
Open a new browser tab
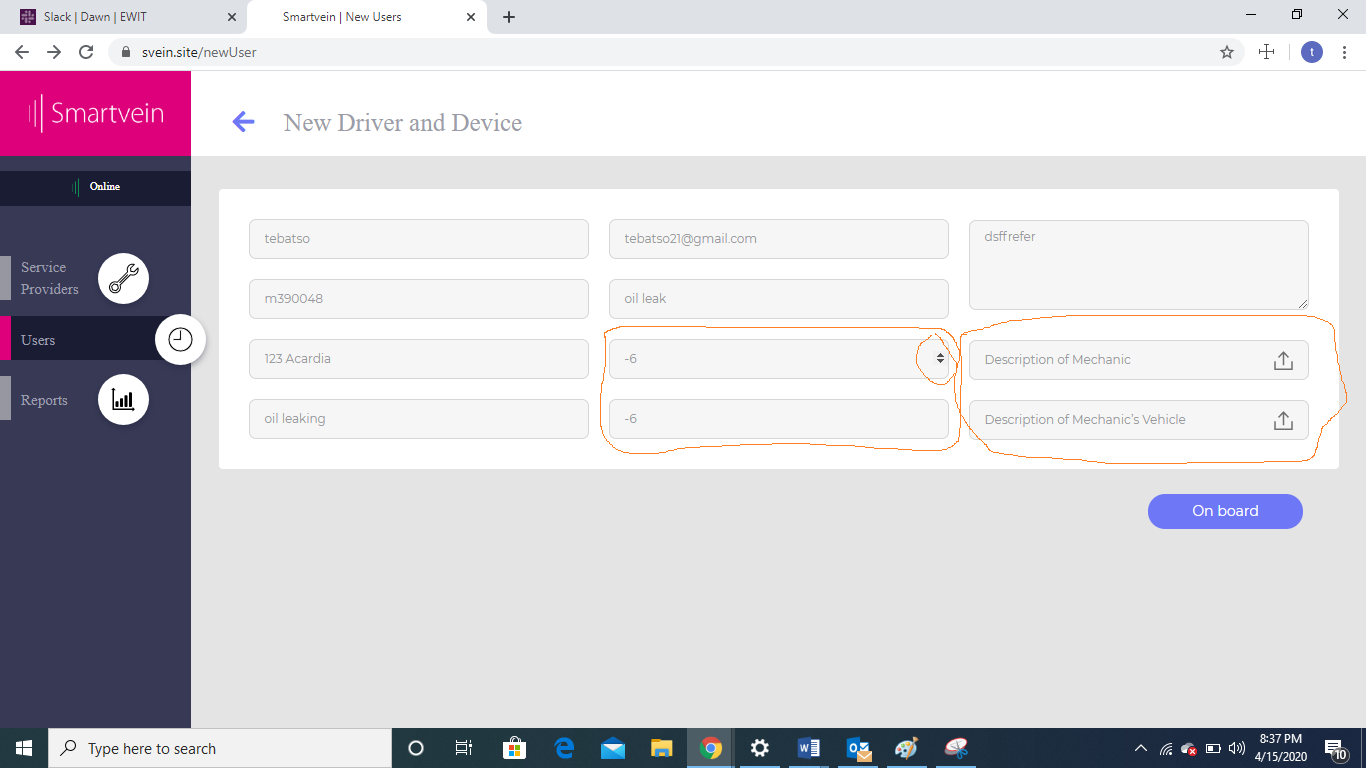pos(509,17)
